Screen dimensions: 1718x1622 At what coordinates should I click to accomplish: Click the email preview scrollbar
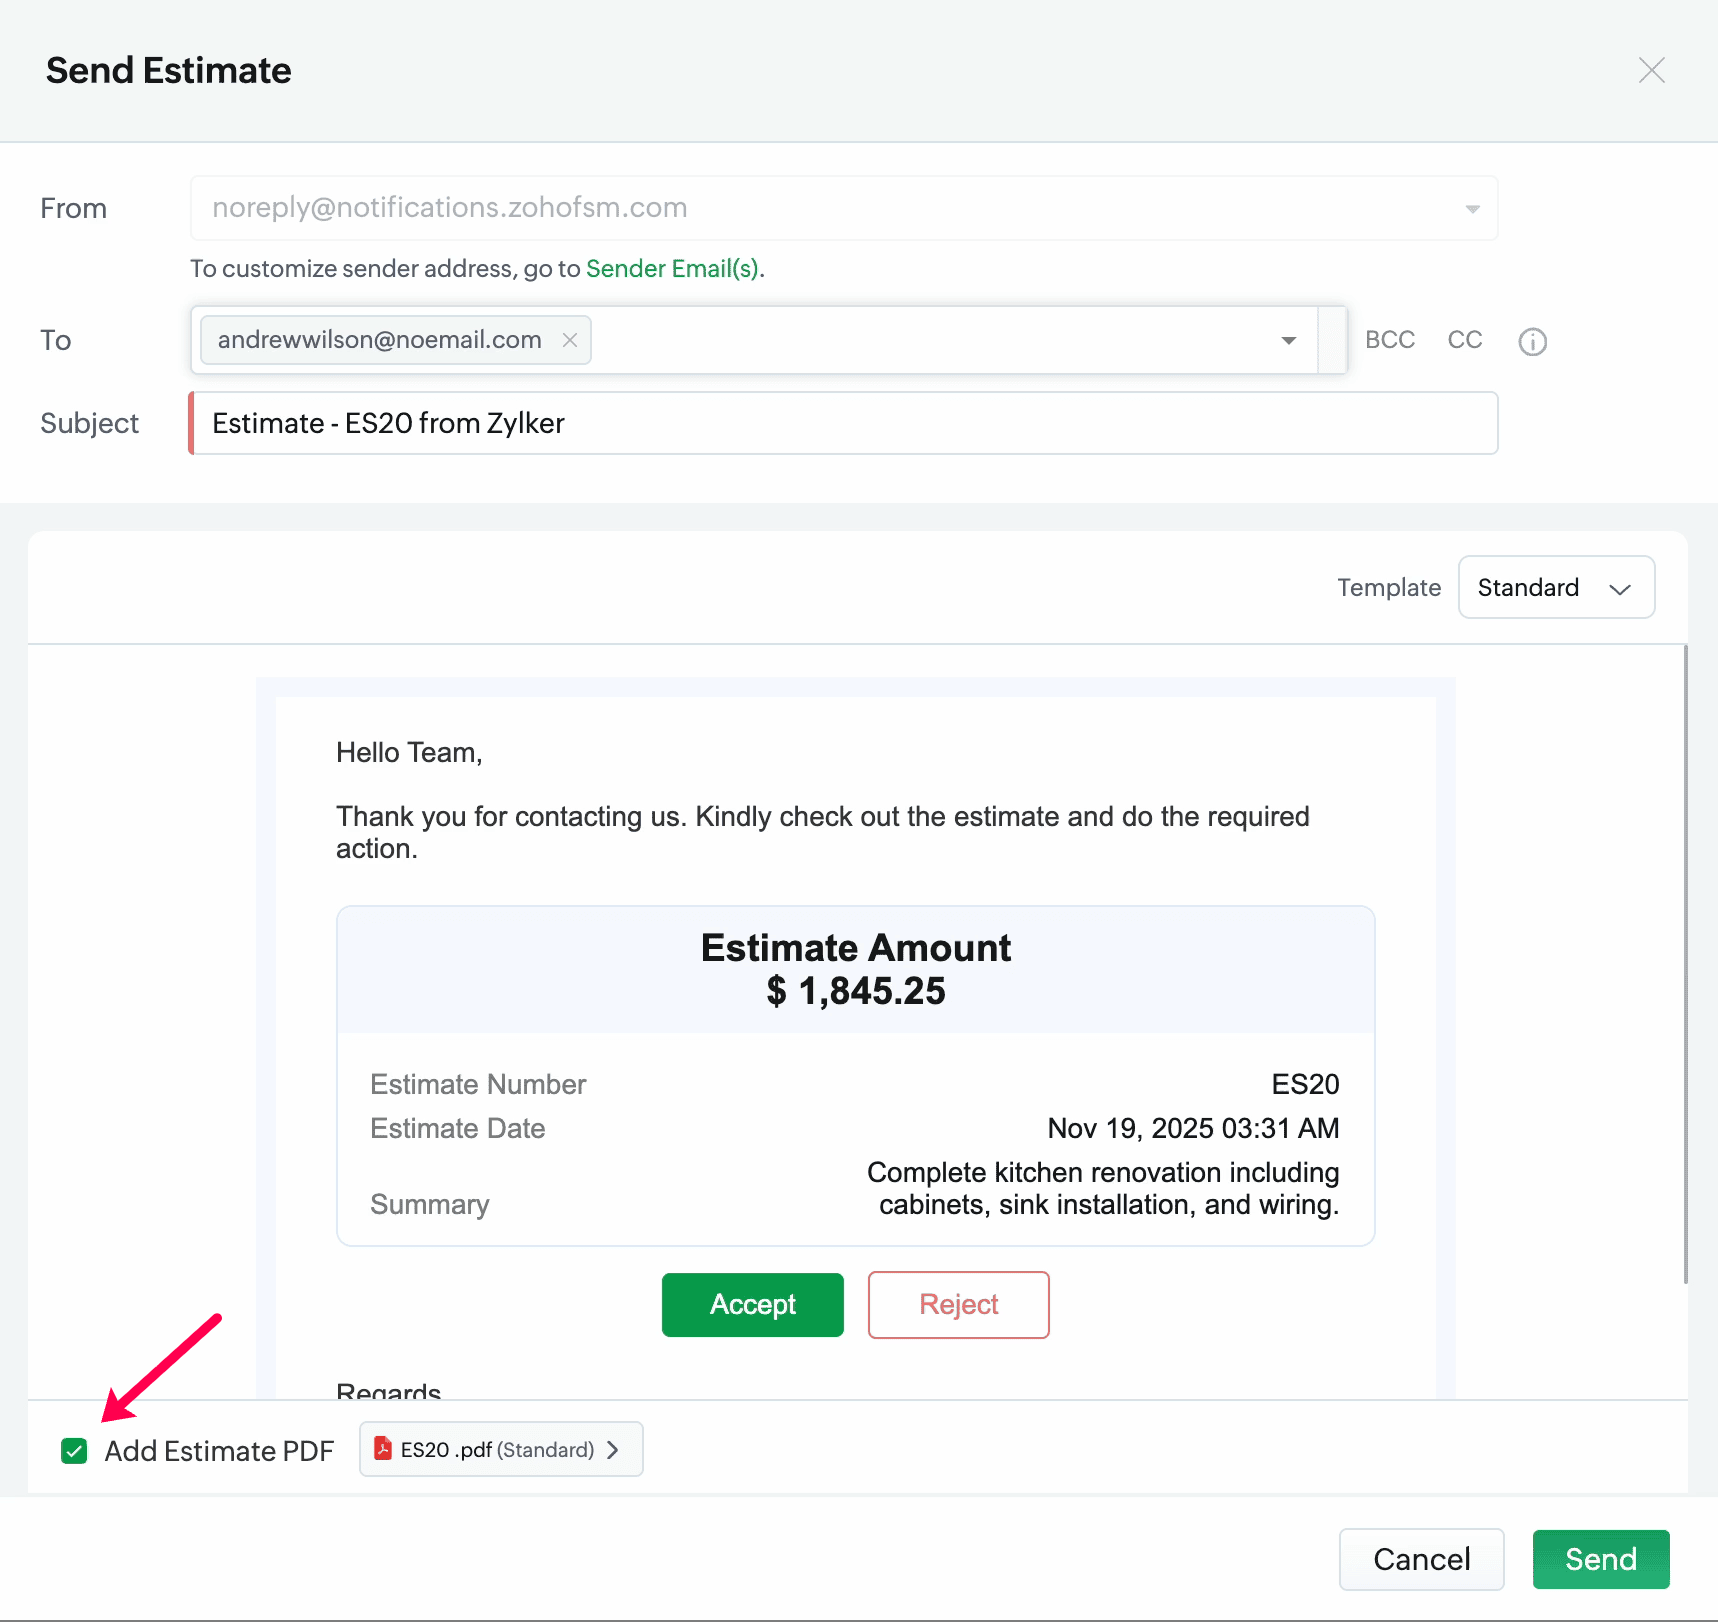(x=1685, y=960)
